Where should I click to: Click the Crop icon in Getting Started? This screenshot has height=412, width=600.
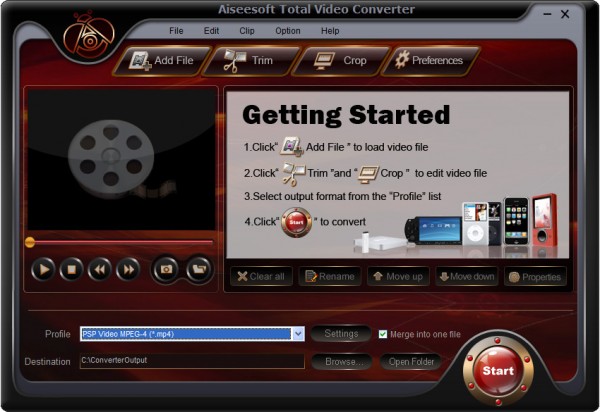[x=368, y=174]
